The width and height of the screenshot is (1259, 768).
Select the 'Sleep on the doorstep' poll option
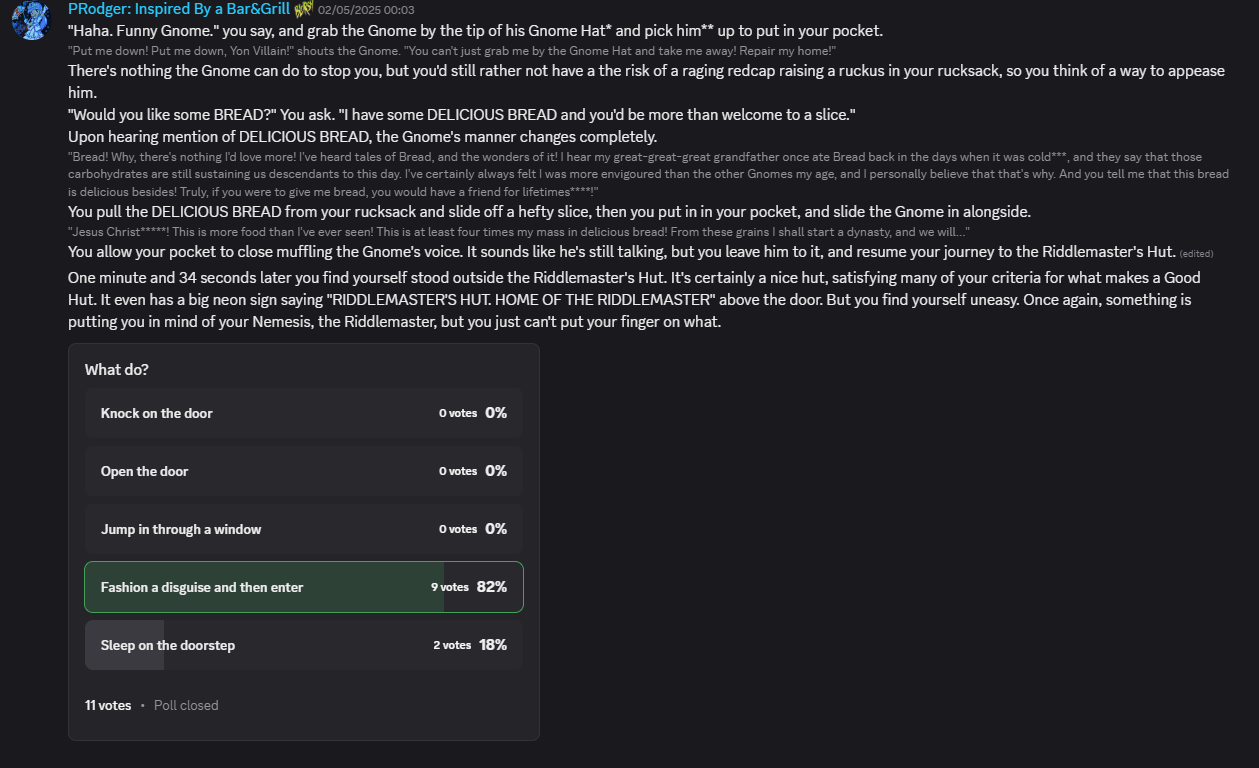[304, 645]
